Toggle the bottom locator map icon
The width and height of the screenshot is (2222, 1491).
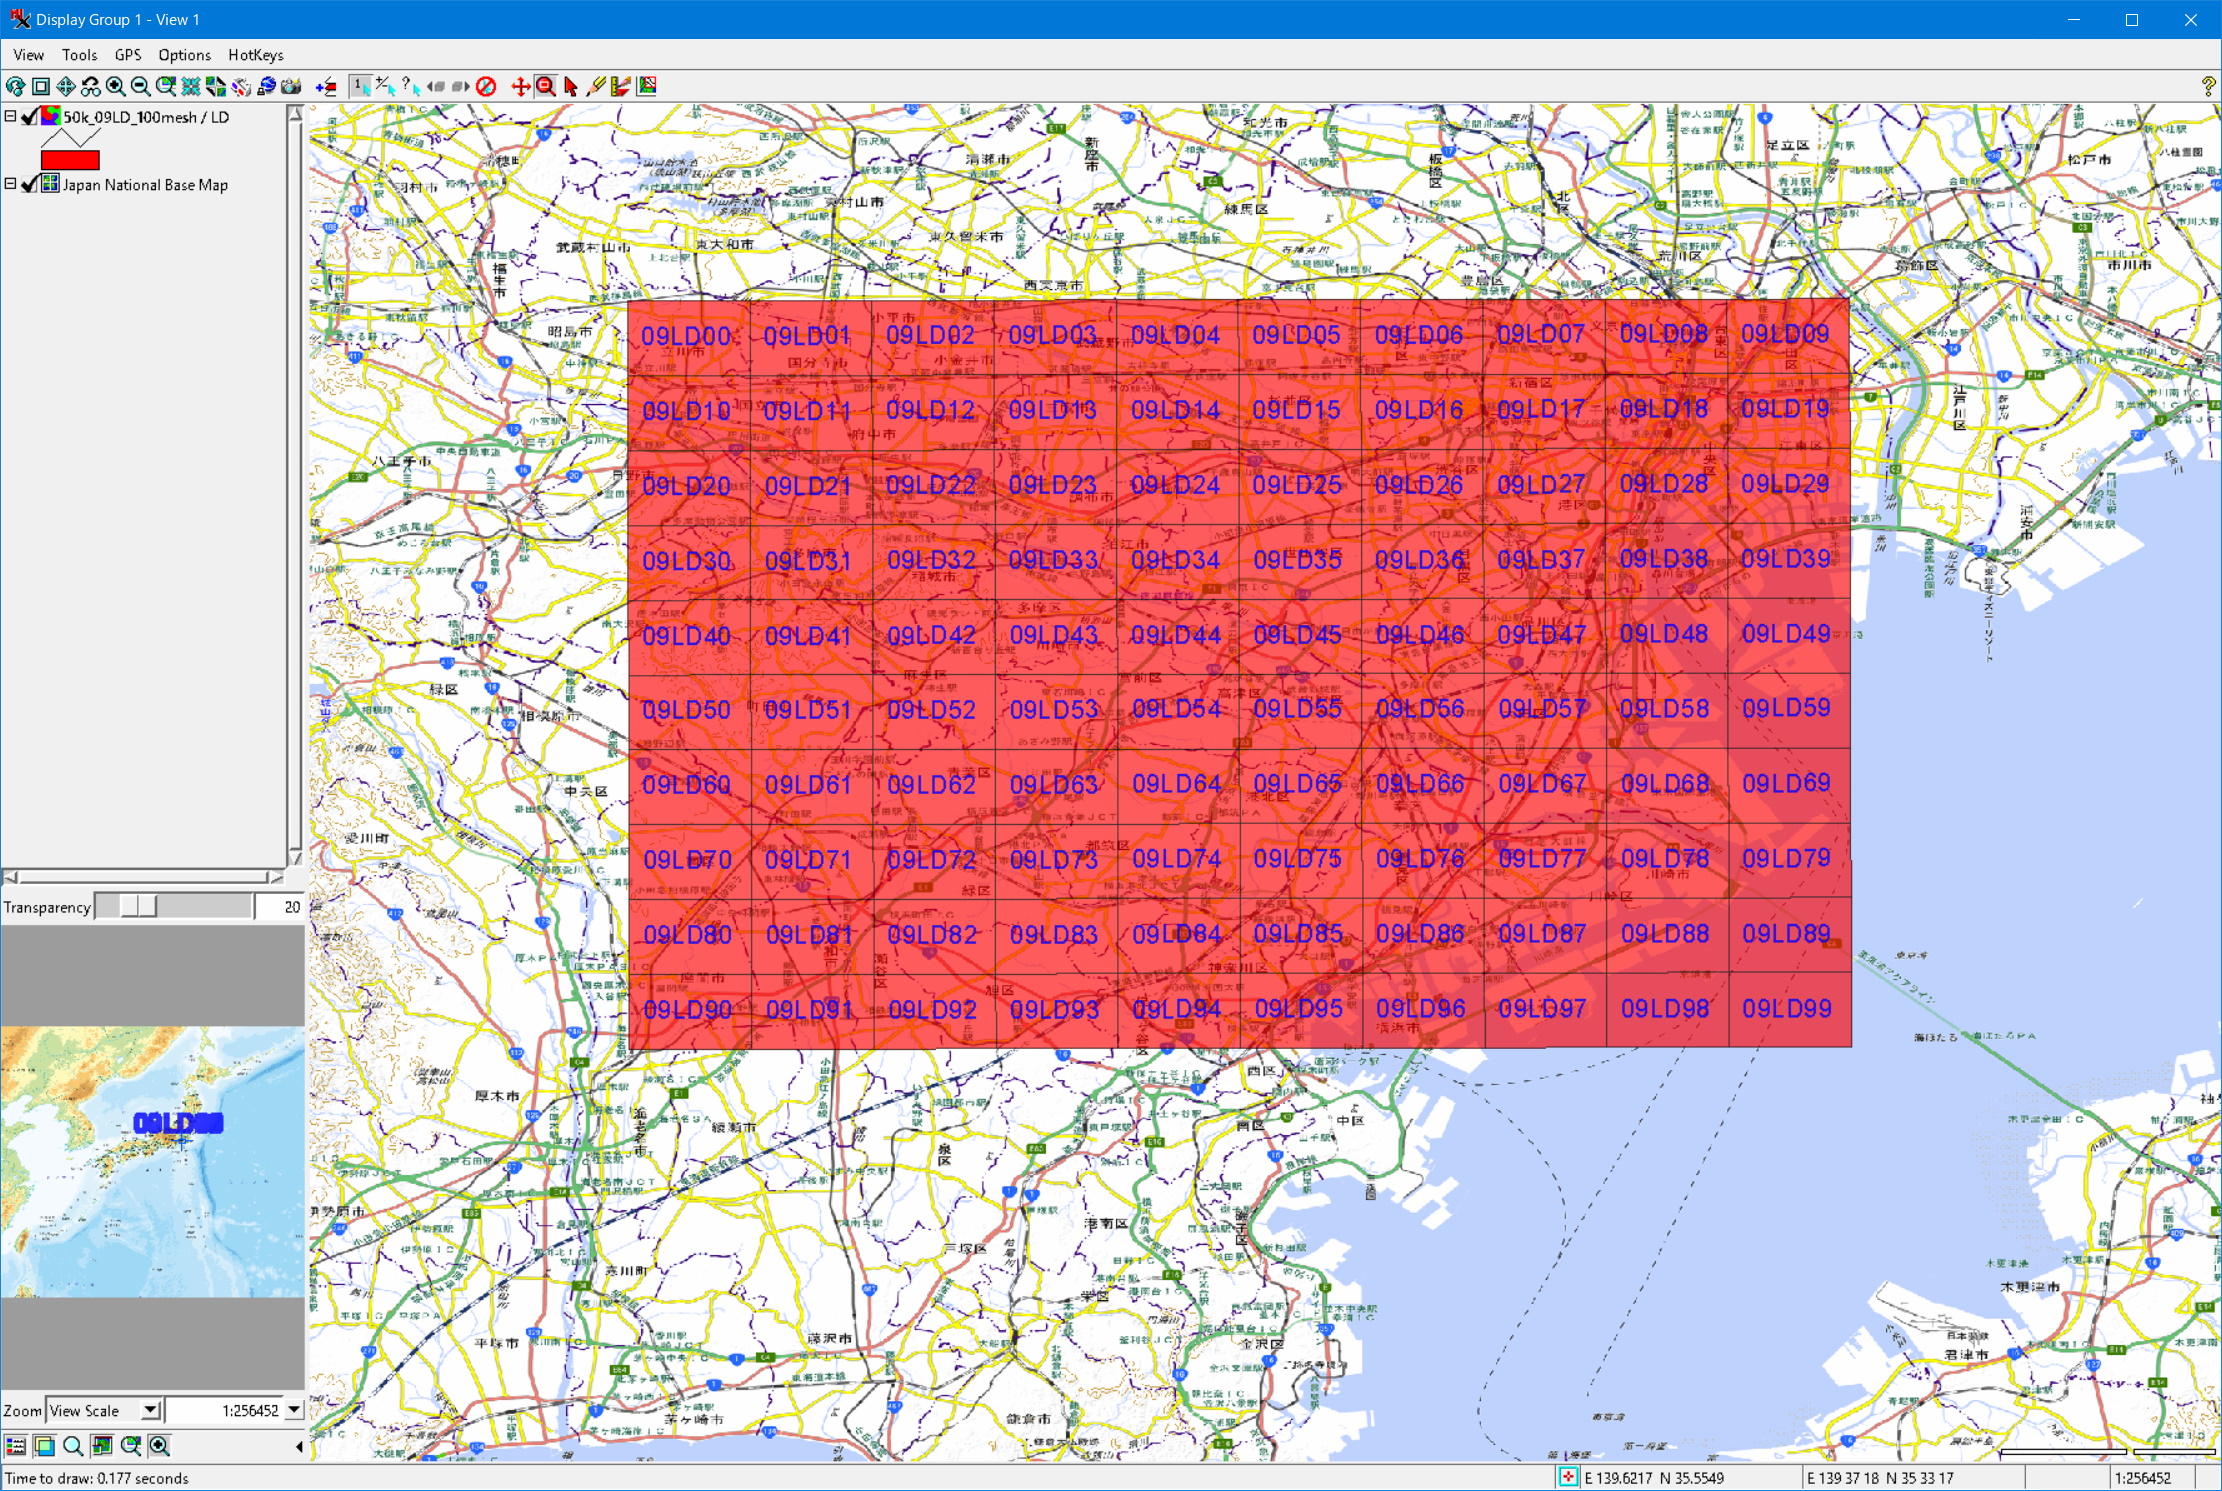[x=102, y=1445]
